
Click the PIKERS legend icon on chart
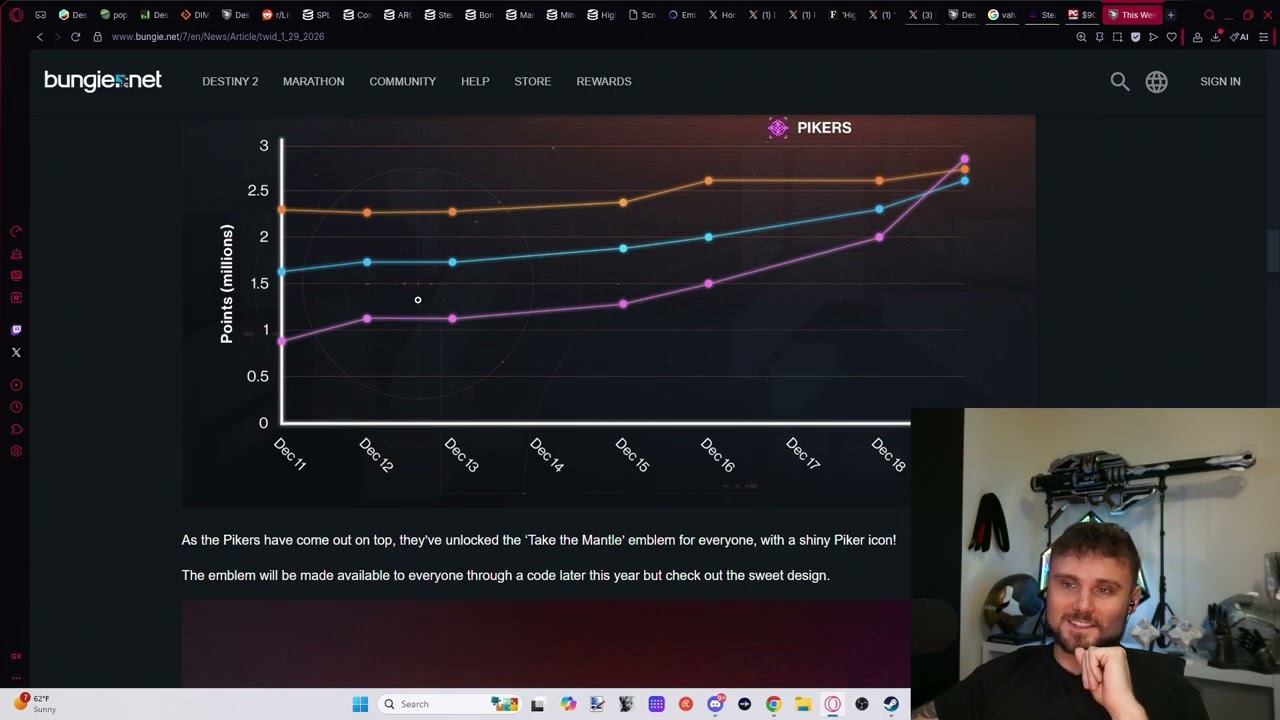(778, 128)
